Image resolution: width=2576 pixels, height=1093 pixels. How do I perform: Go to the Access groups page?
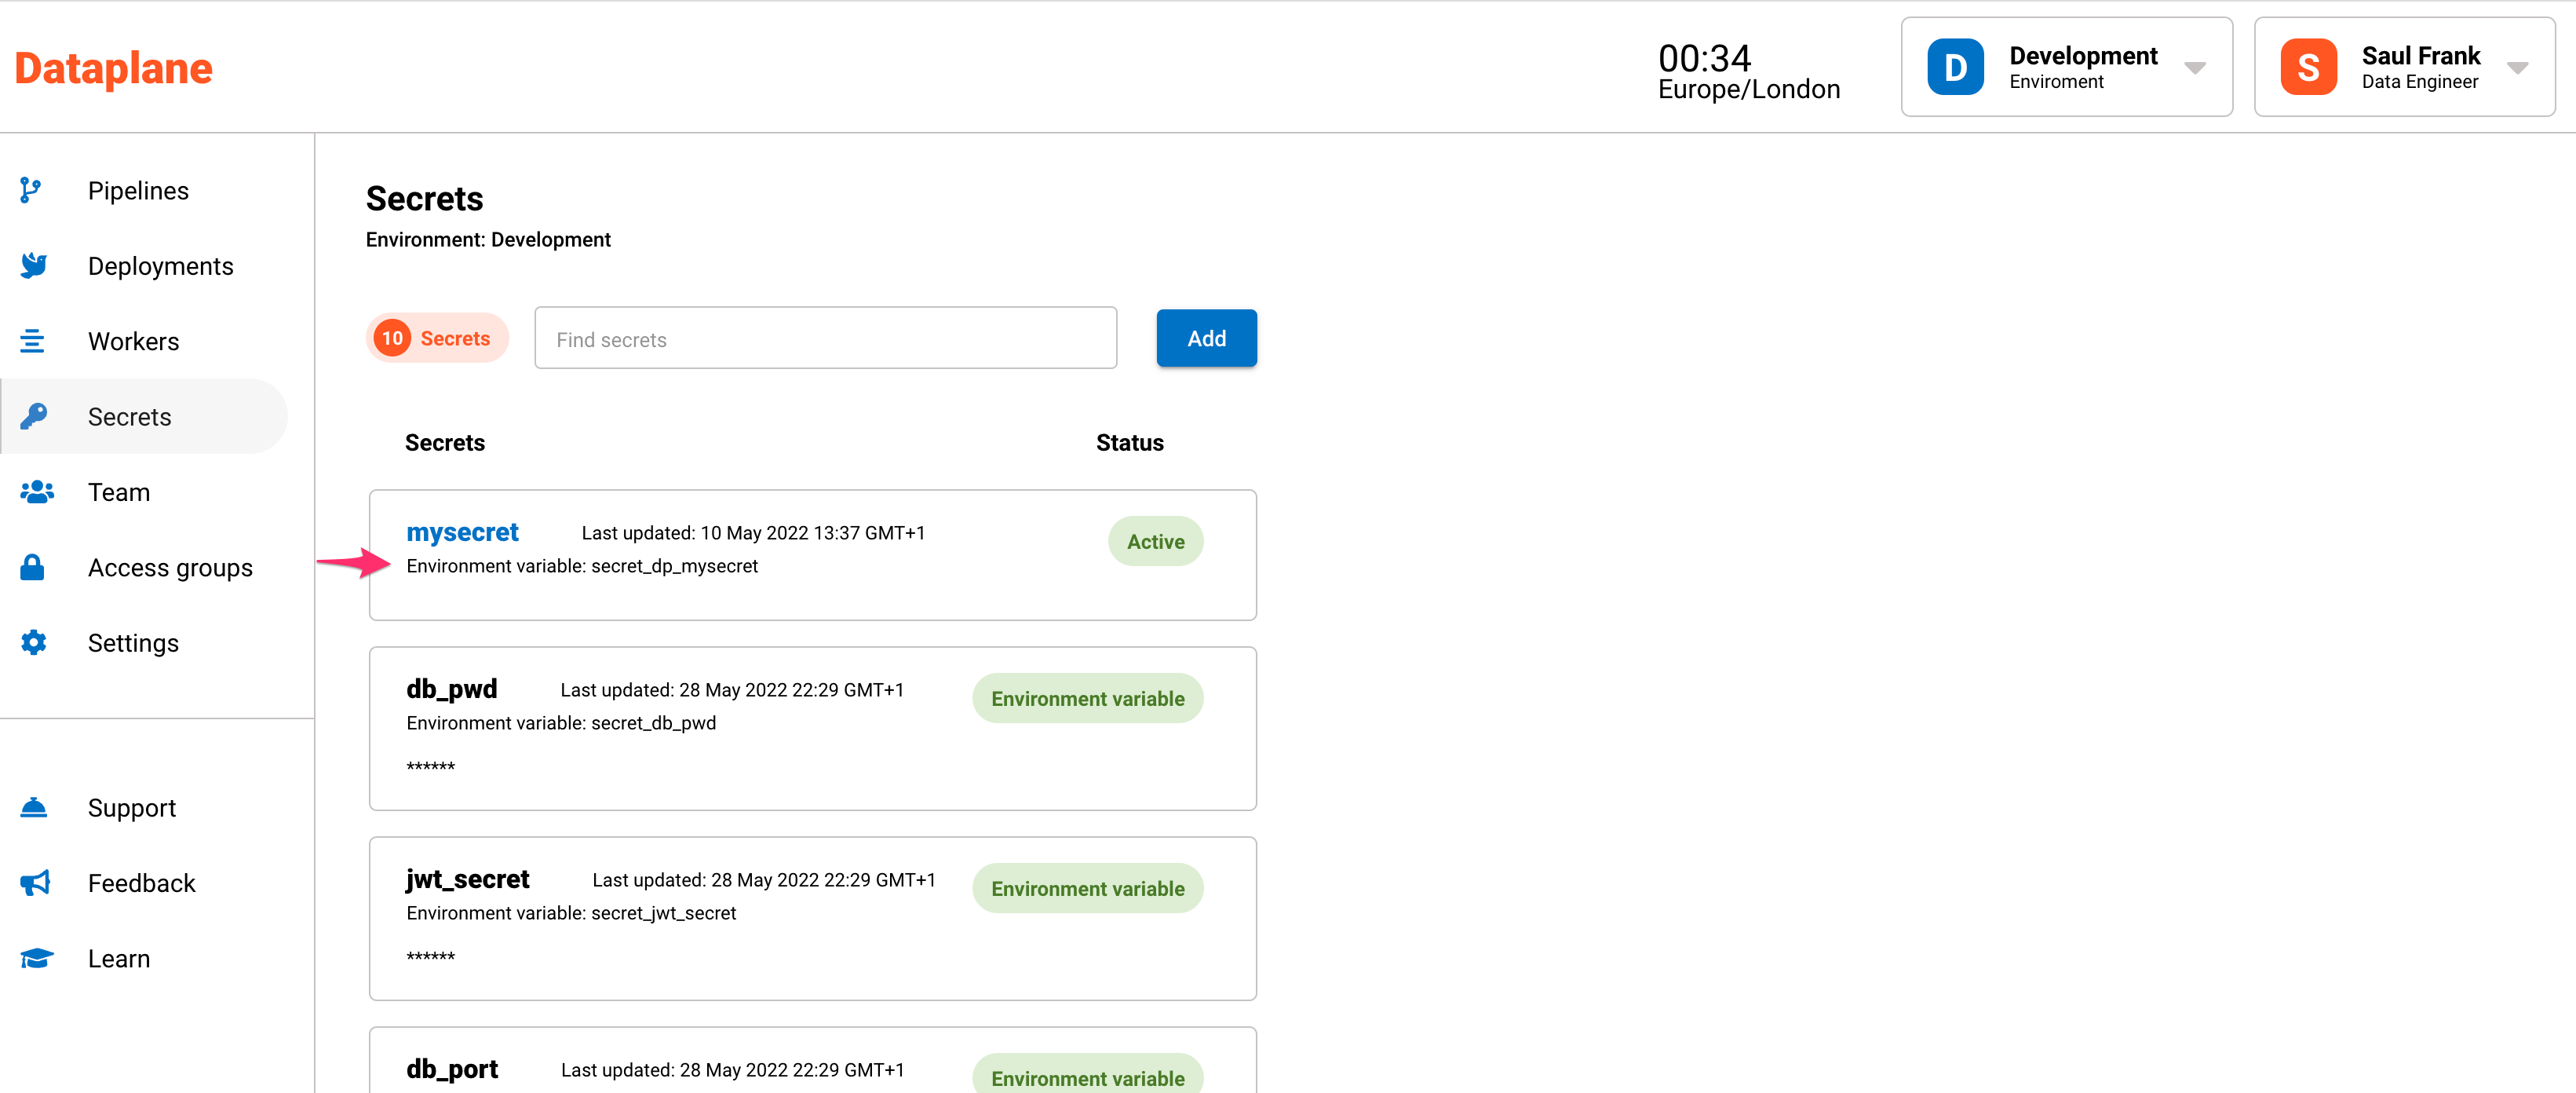(x=170, y=567)
